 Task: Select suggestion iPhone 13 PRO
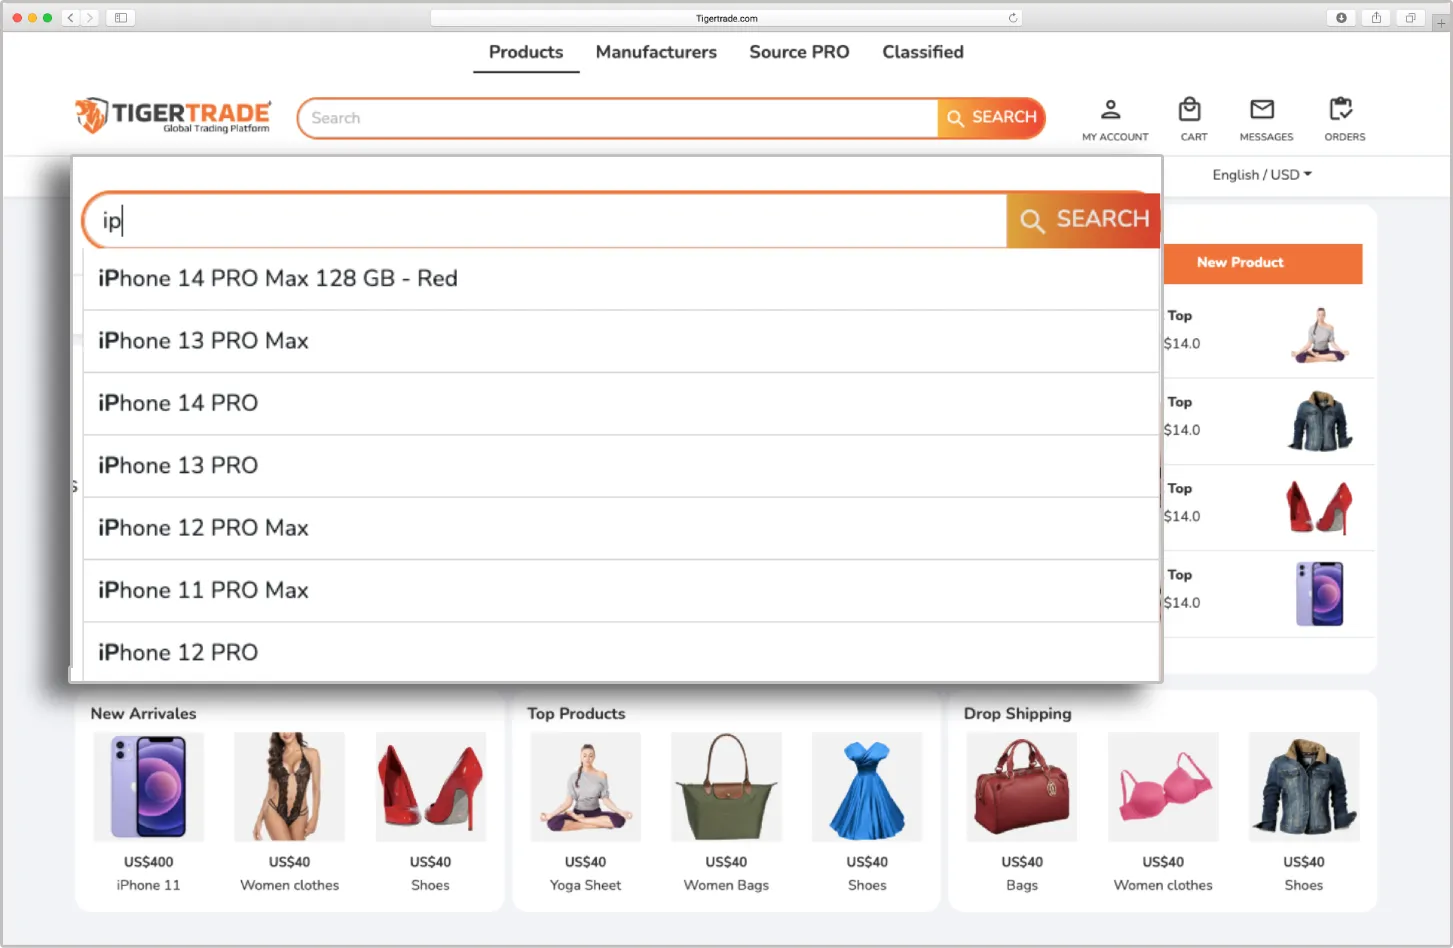[x=621, y=466]
